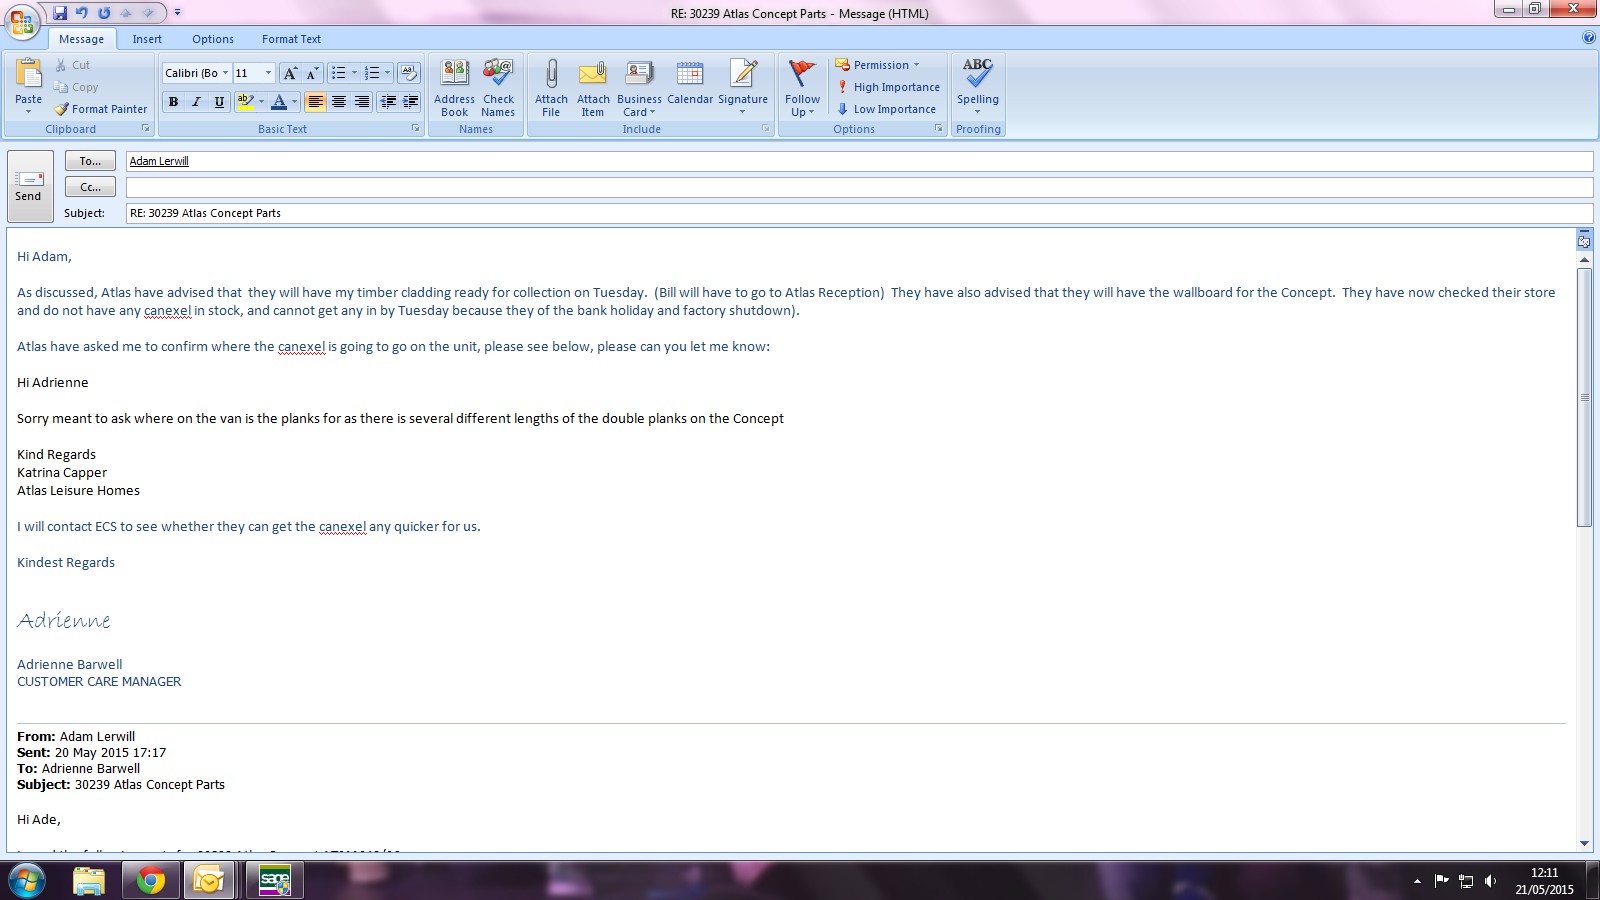
Task: Open Windows Start menu
Action: [x=27, y=881]
